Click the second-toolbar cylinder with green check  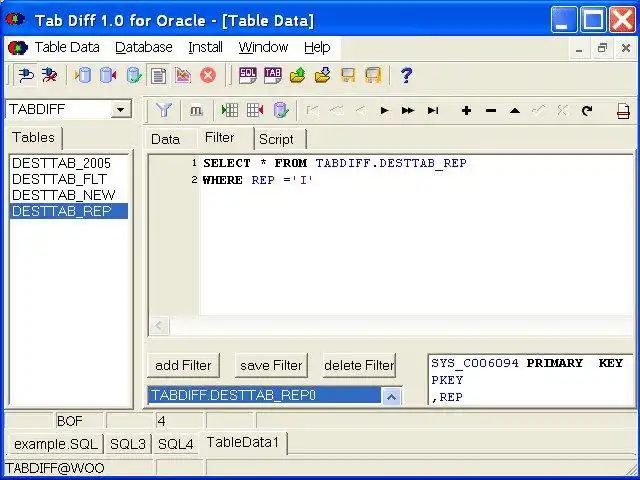point(281,110)
